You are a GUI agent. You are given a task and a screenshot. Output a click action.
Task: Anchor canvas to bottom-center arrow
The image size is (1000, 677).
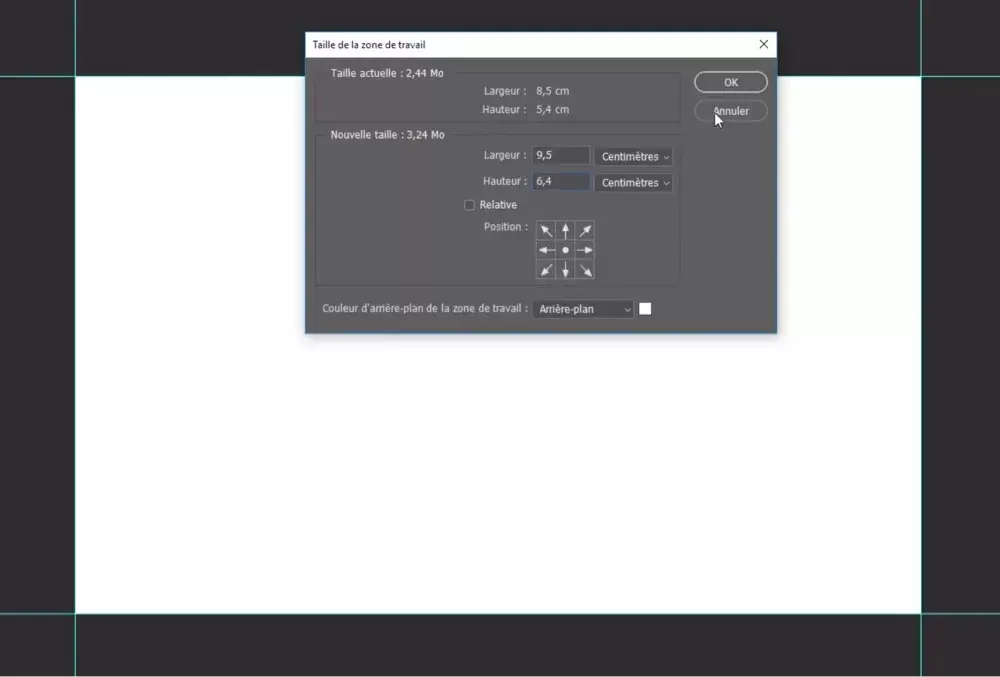pyautogui.click(x=566, y=270)
